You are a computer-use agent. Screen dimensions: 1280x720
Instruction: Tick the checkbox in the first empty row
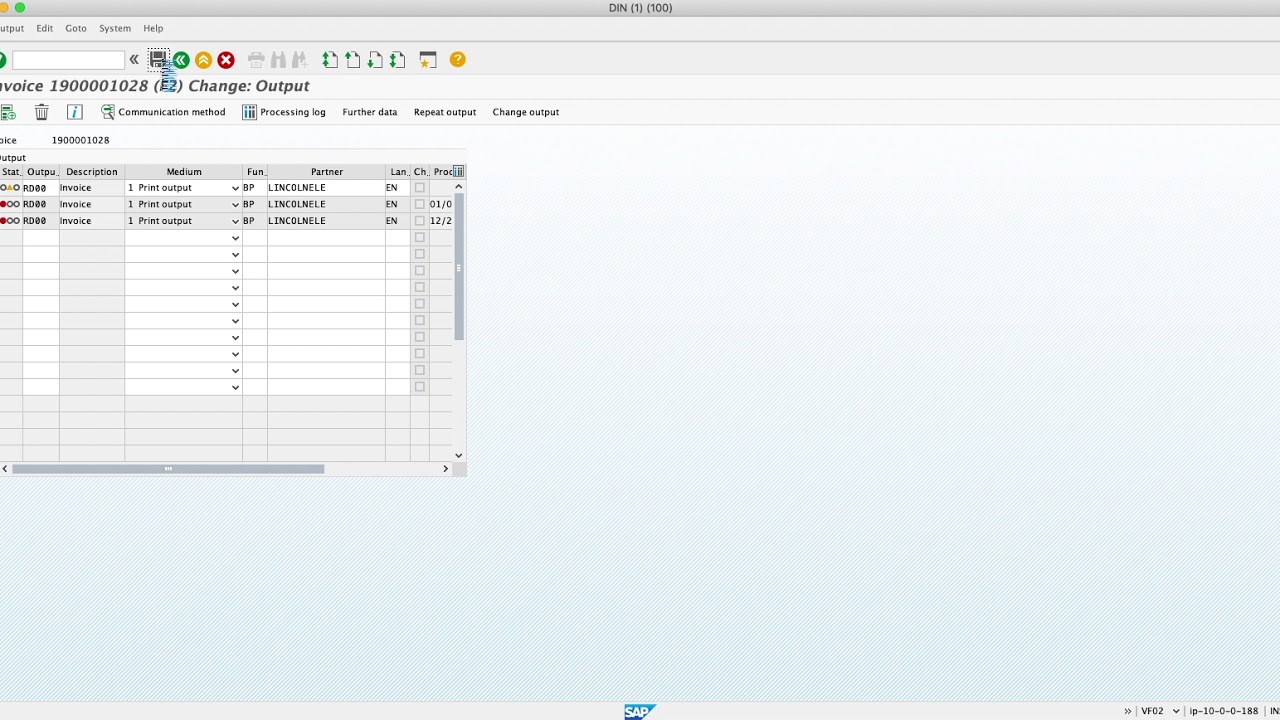[x=420, y=237]
